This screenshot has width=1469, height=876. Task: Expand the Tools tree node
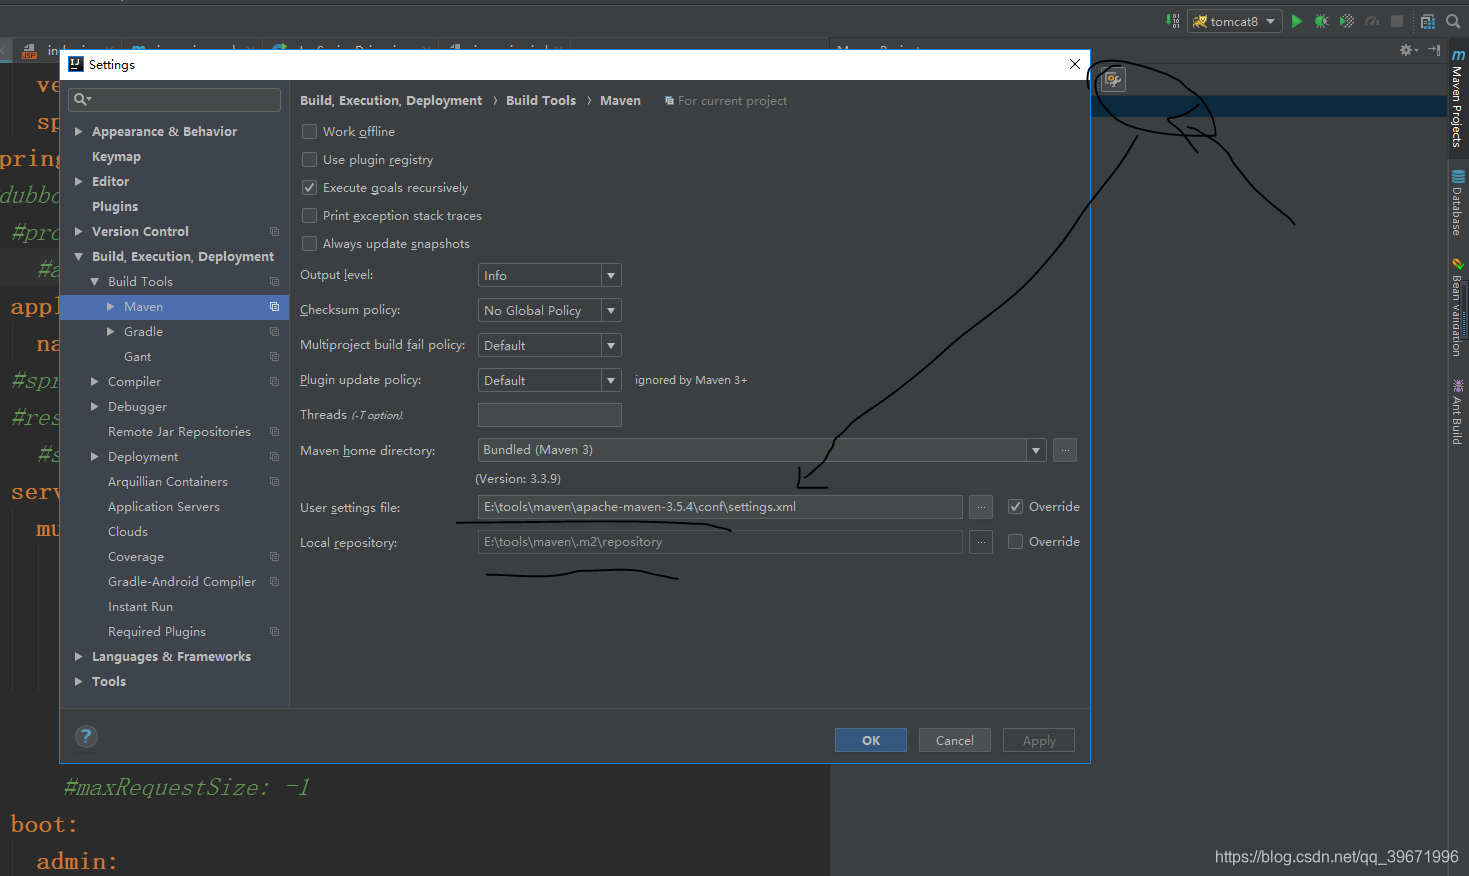pos(78,681)
